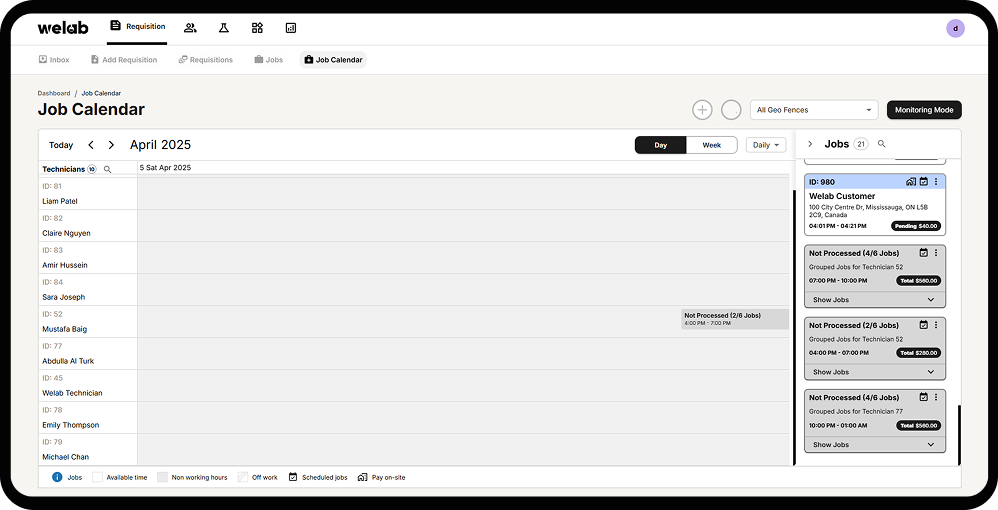Click pay on-site icon on job 980
This screenshot has width=998, height=510.
tap(911, 182)
